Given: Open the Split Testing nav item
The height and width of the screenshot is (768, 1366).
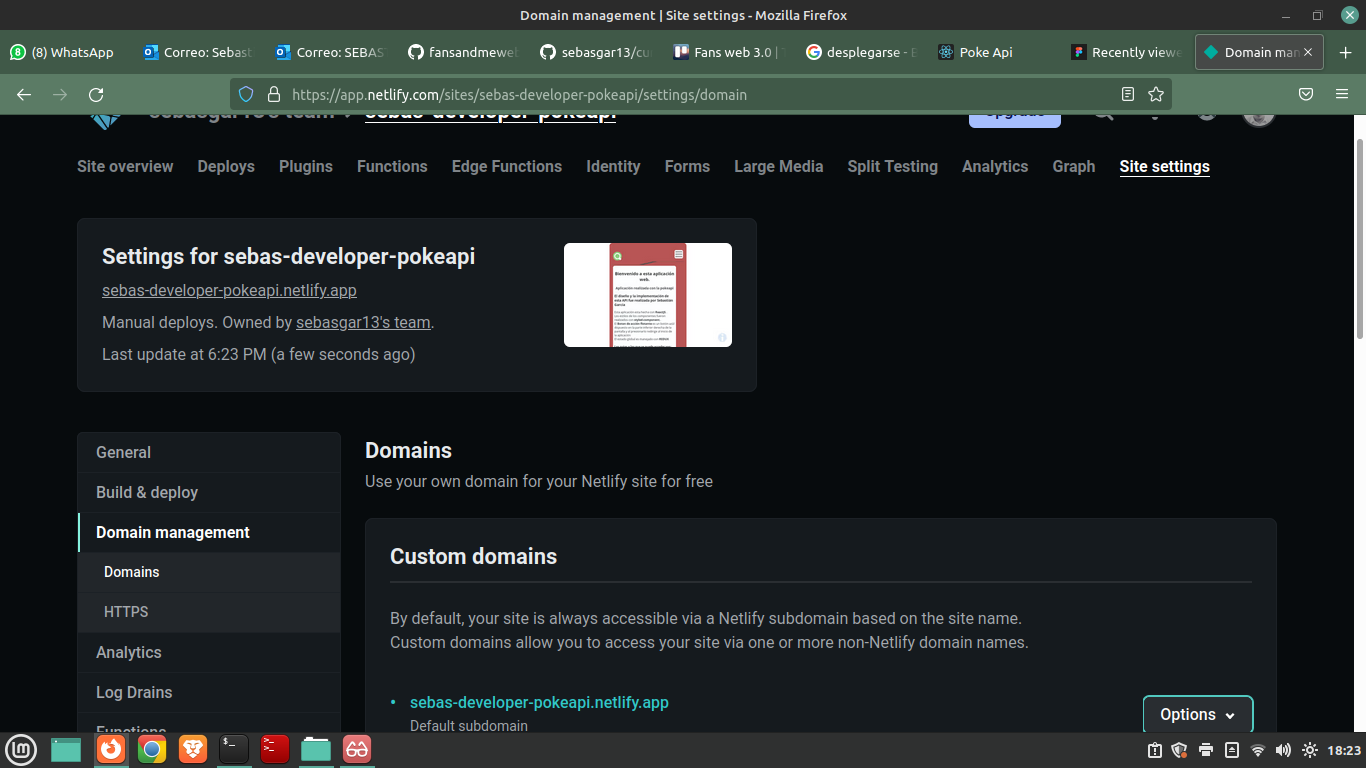Looking at the screenshot, I should pos(893,166).
